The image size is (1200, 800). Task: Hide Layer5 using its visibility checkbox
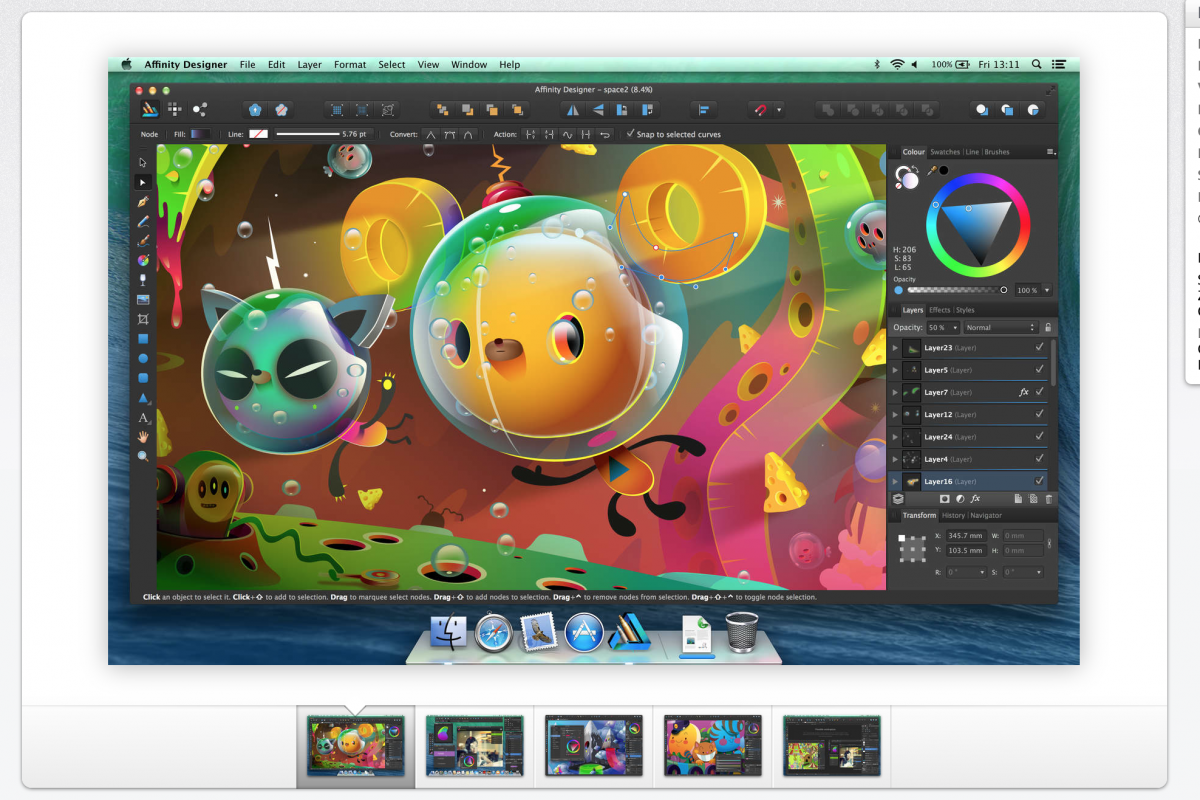1040,370
